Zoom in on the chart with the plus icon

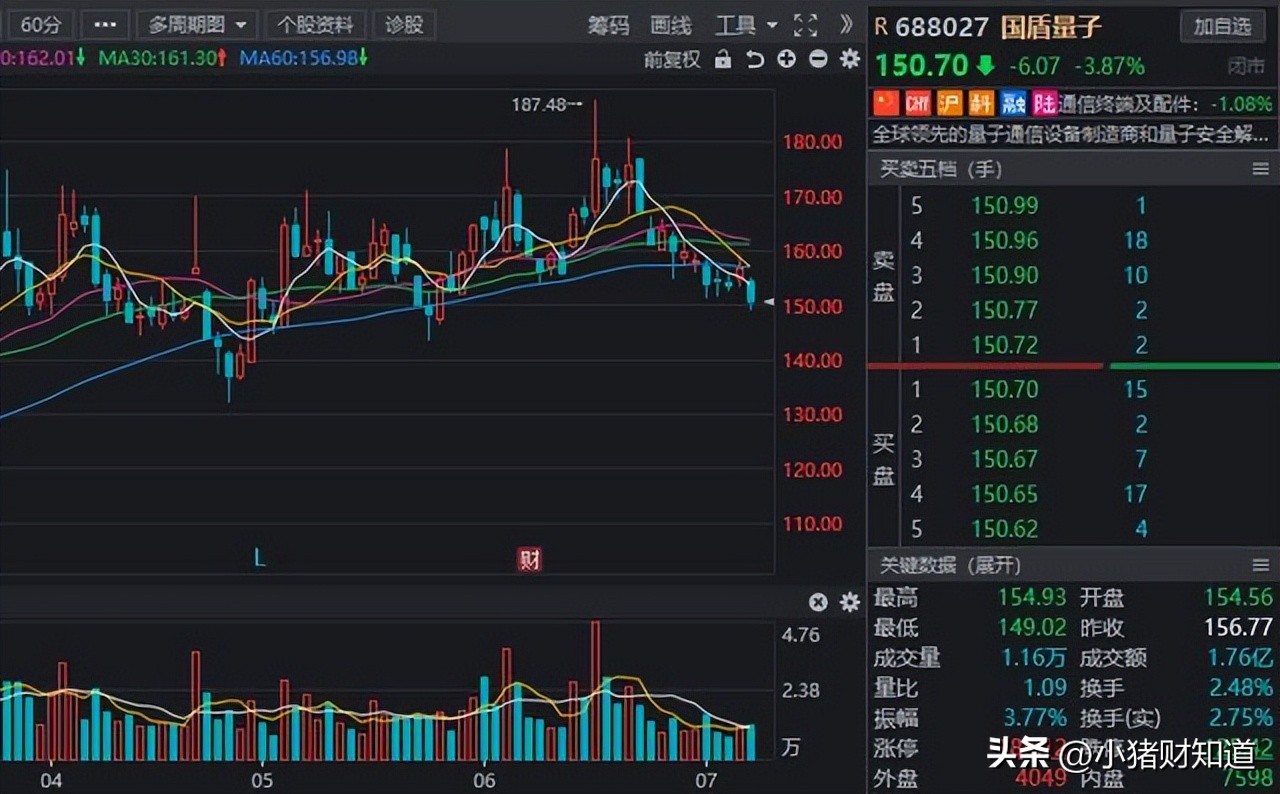(786, 60)
